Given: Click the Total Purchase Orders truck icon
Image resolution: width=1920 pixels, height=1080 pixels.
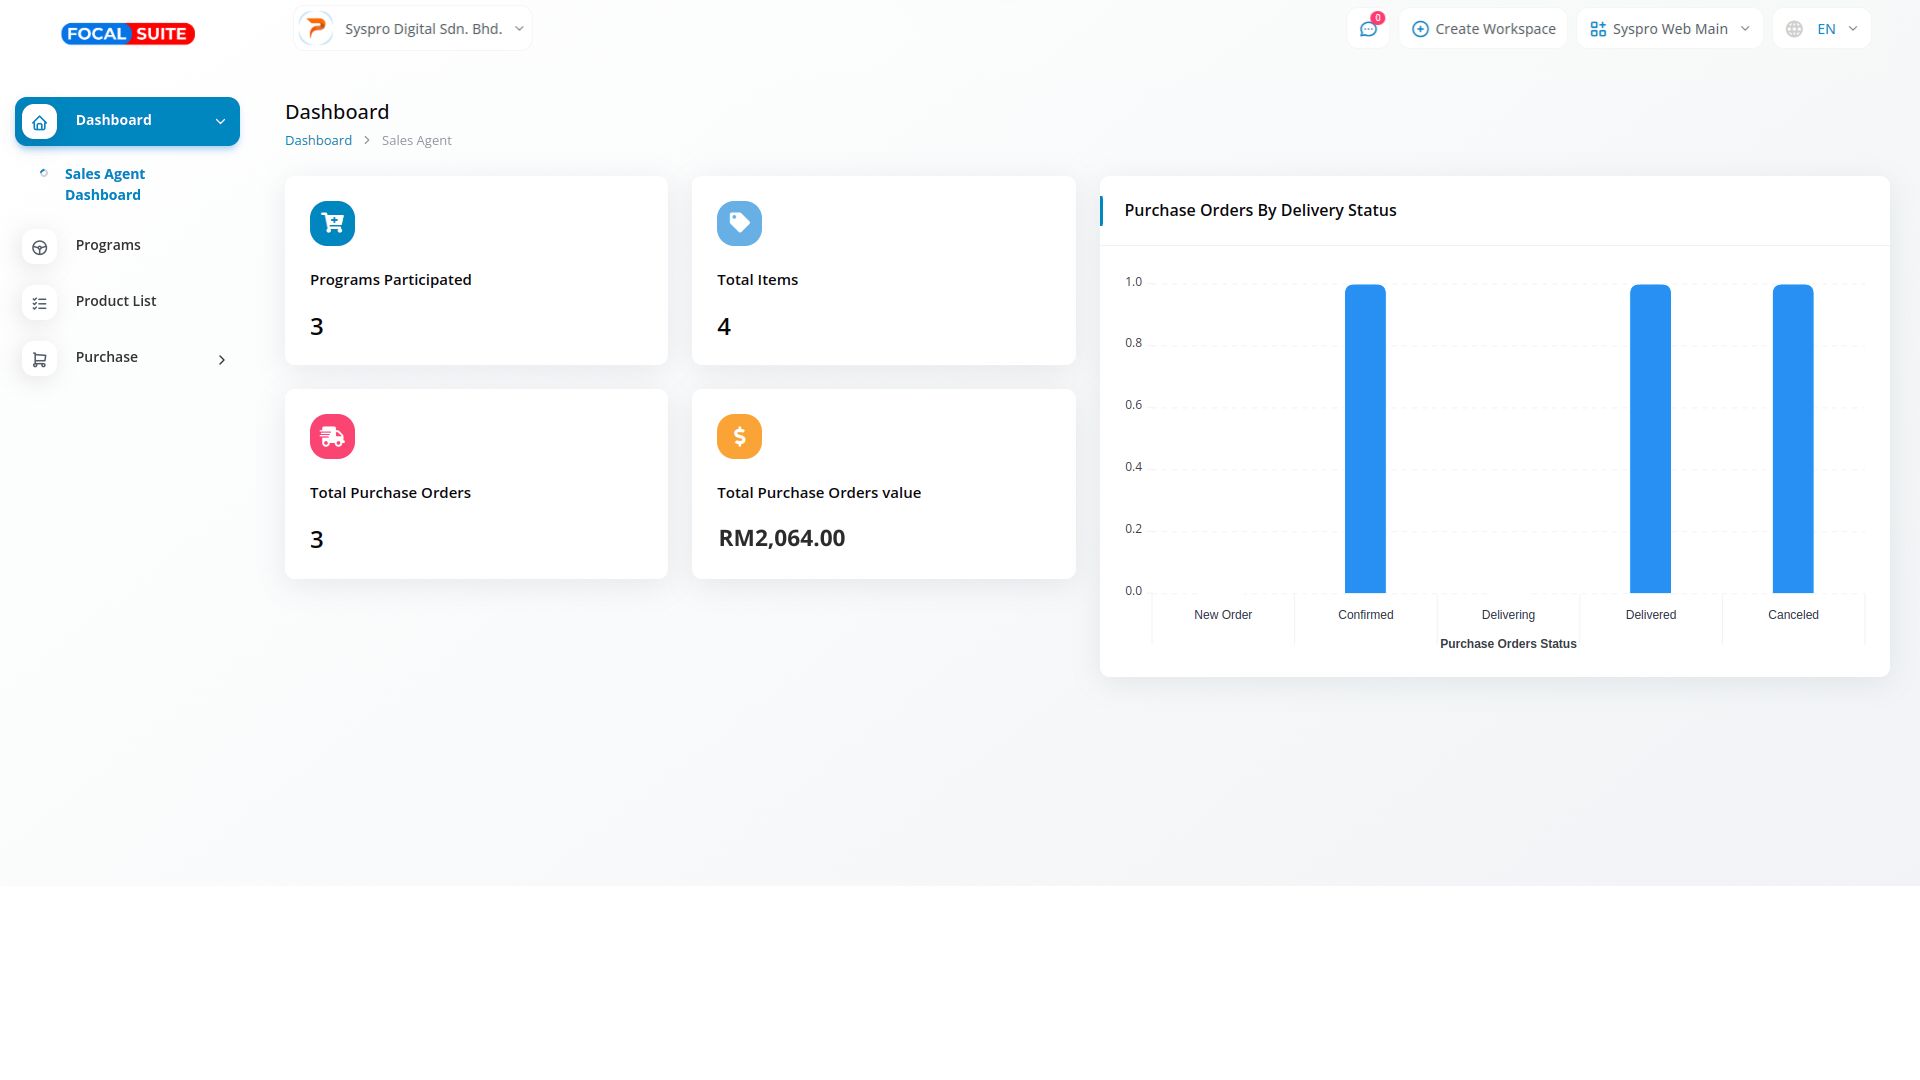Looking at the screenshot, I should click(x=332, y=436).
